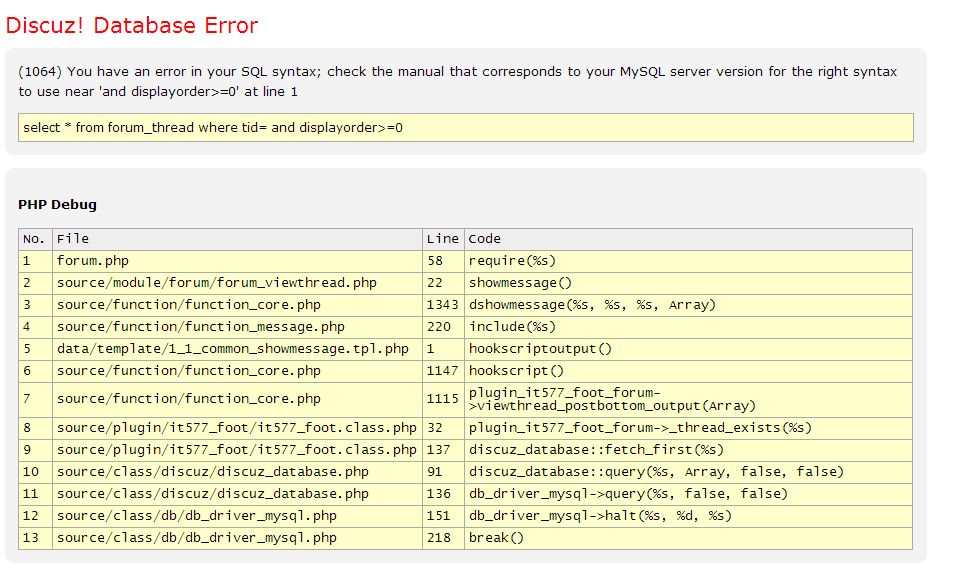Click the Code column header
The width and height of the screenshot is (978, 565).
point(688,239)
